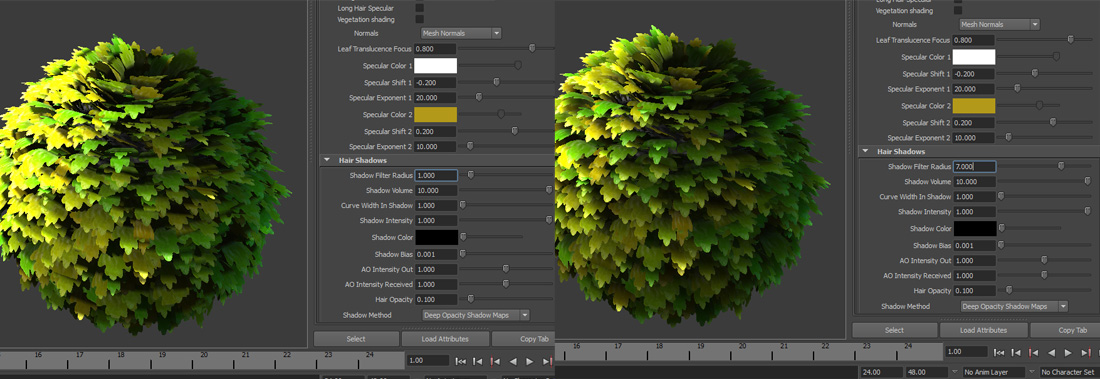Click Select button in right panel
1100x379 pixels.
click(894, 330)
